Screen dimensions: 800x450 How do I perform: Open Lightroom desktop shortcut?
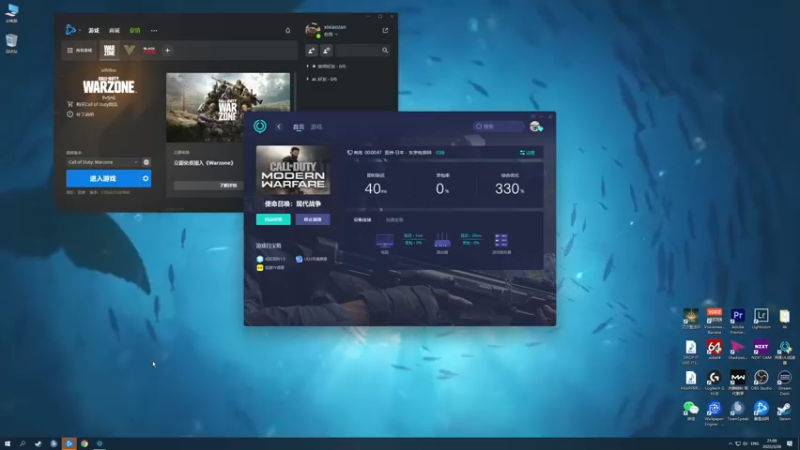pos(761,319)
